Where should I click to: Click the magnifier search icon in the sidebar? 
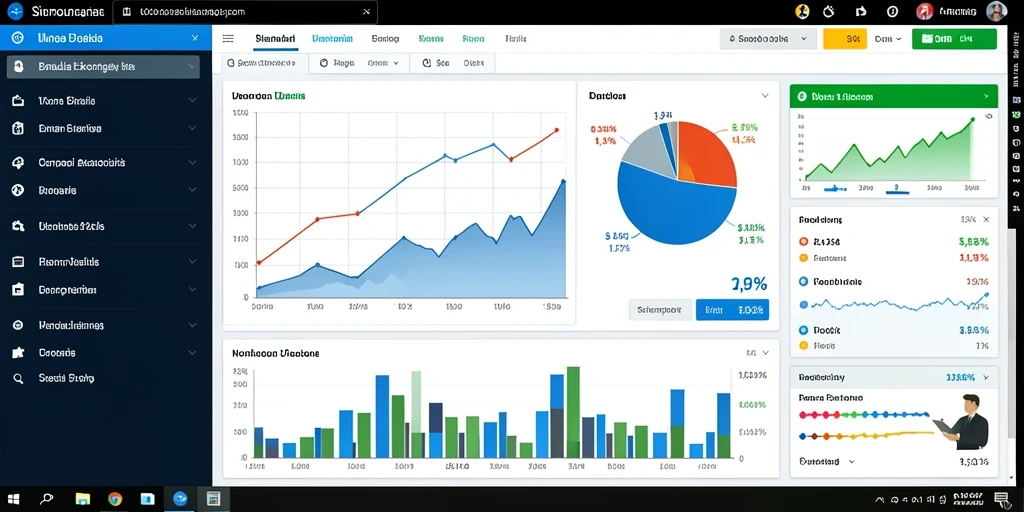[18, 378]
